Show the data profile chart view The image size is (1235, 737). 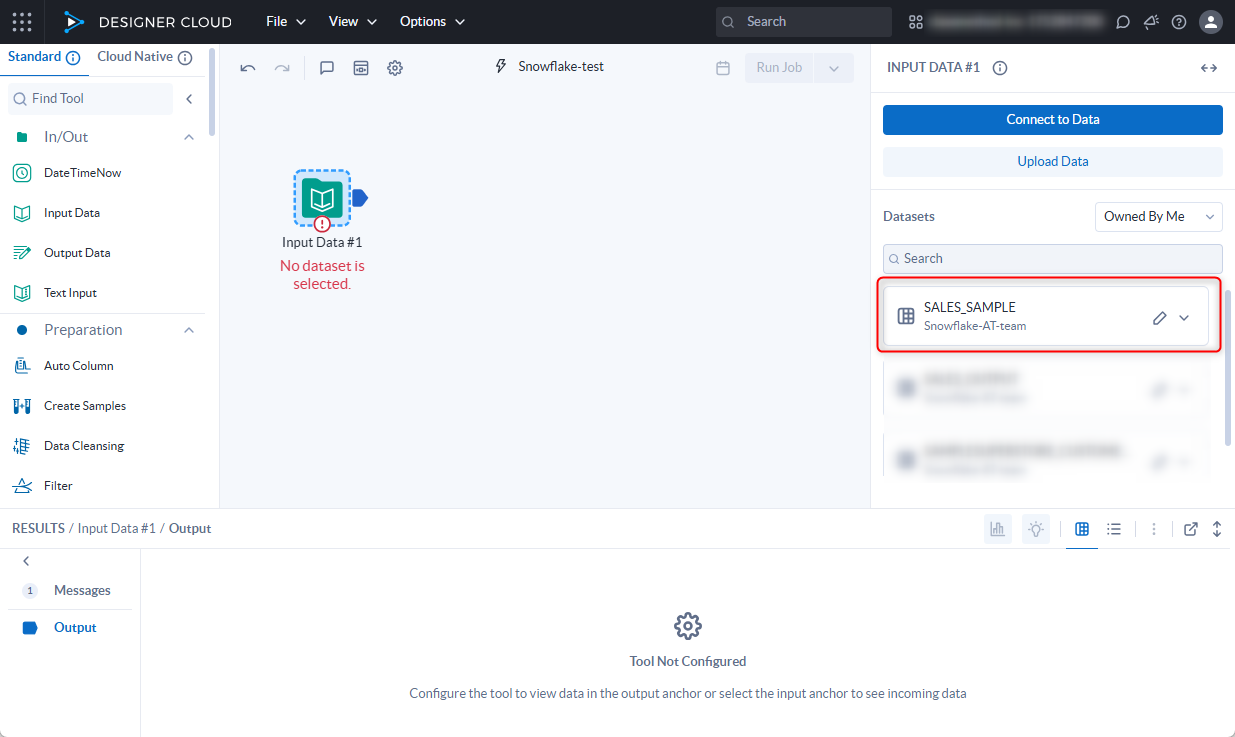[997, 529]
